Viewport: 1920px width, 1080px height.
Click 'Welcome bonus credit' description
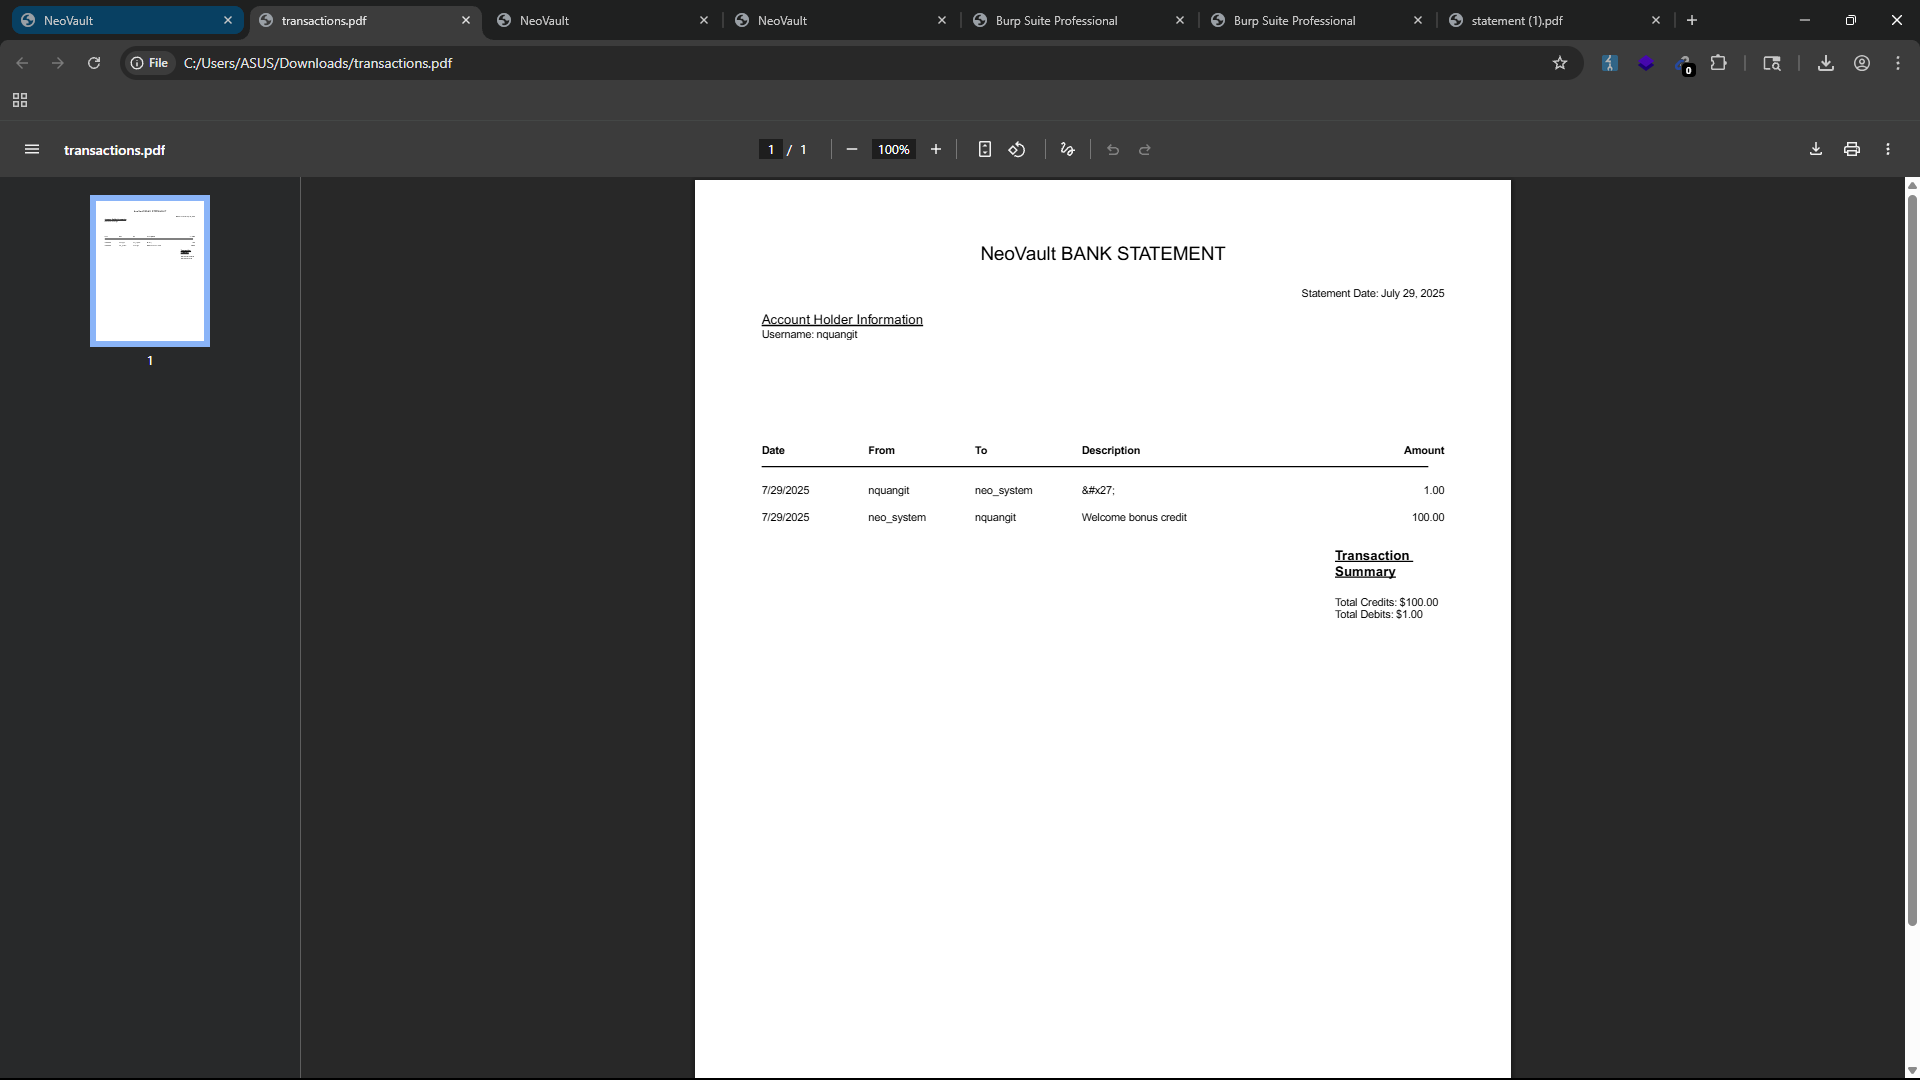pyautogui.click(x=1134, y=518)
